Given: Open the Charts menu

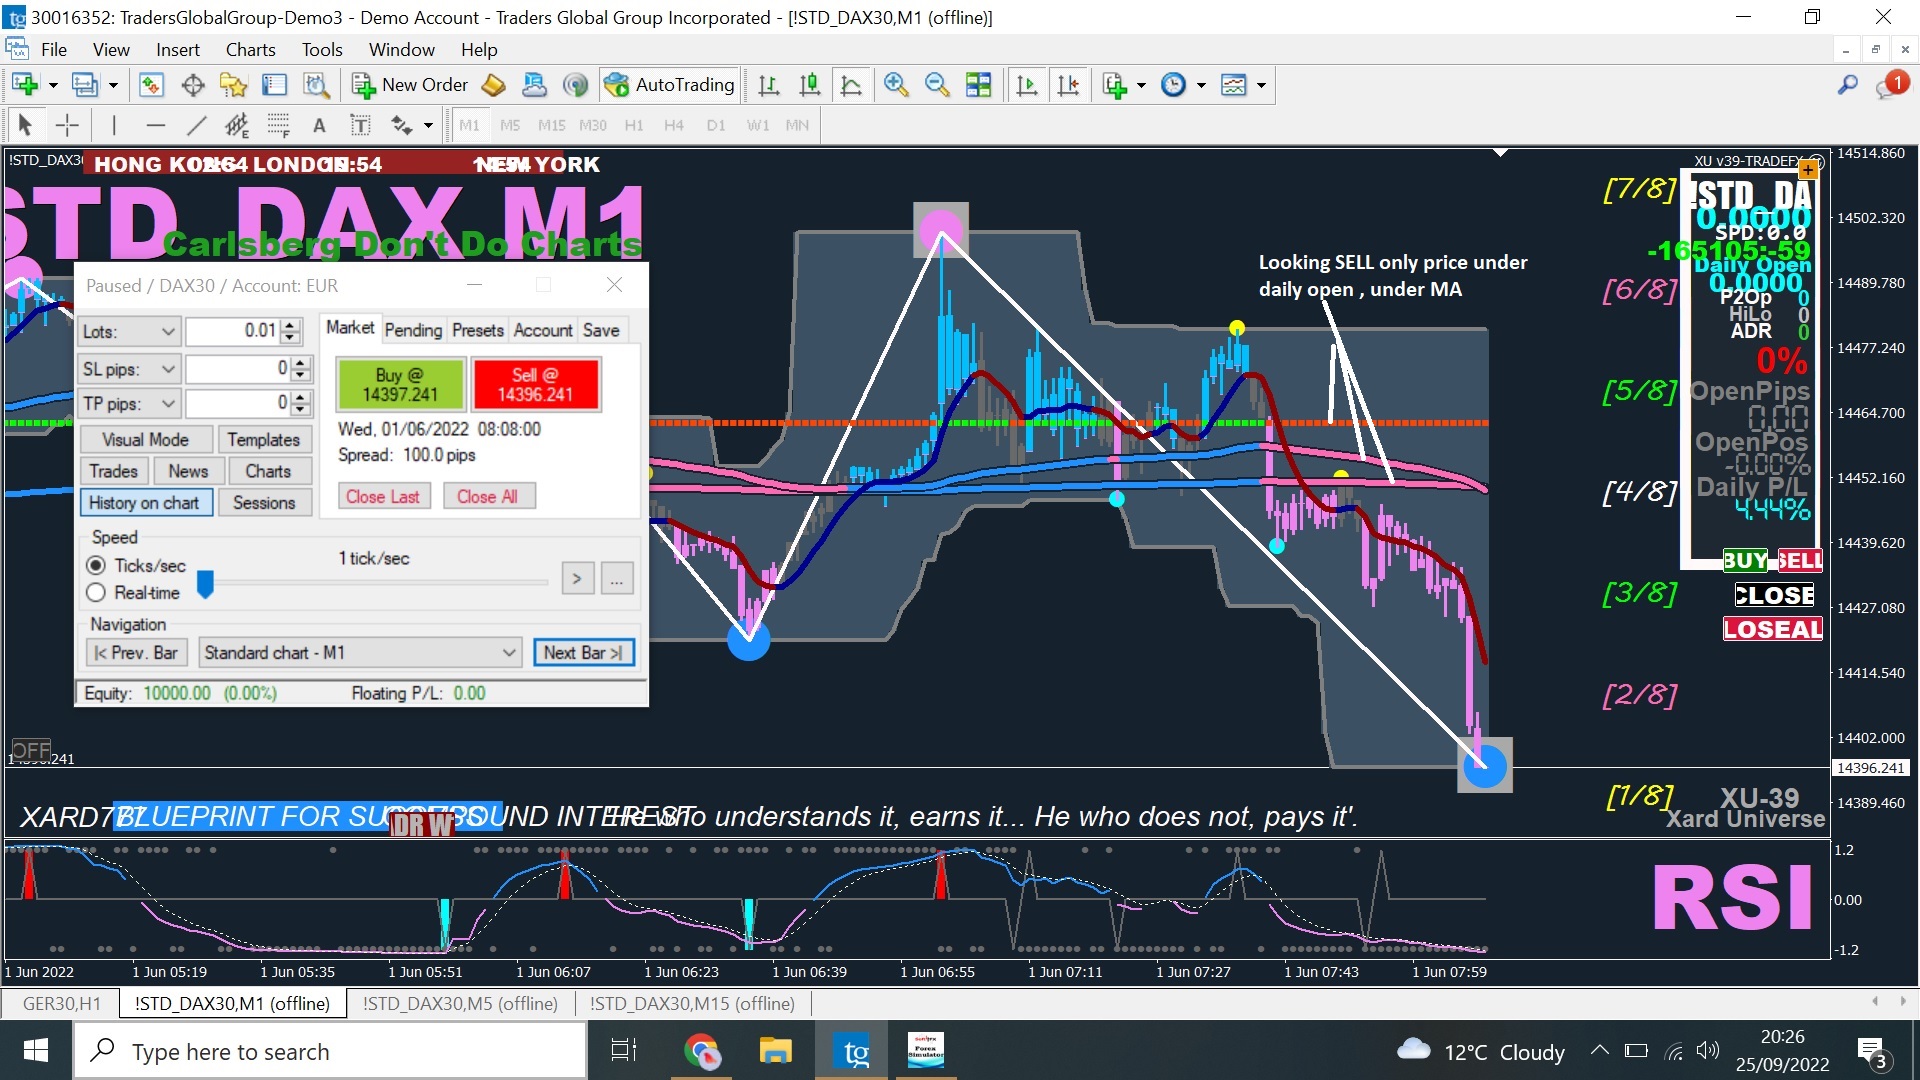Looking at the screenshot, I should point(250,50).
